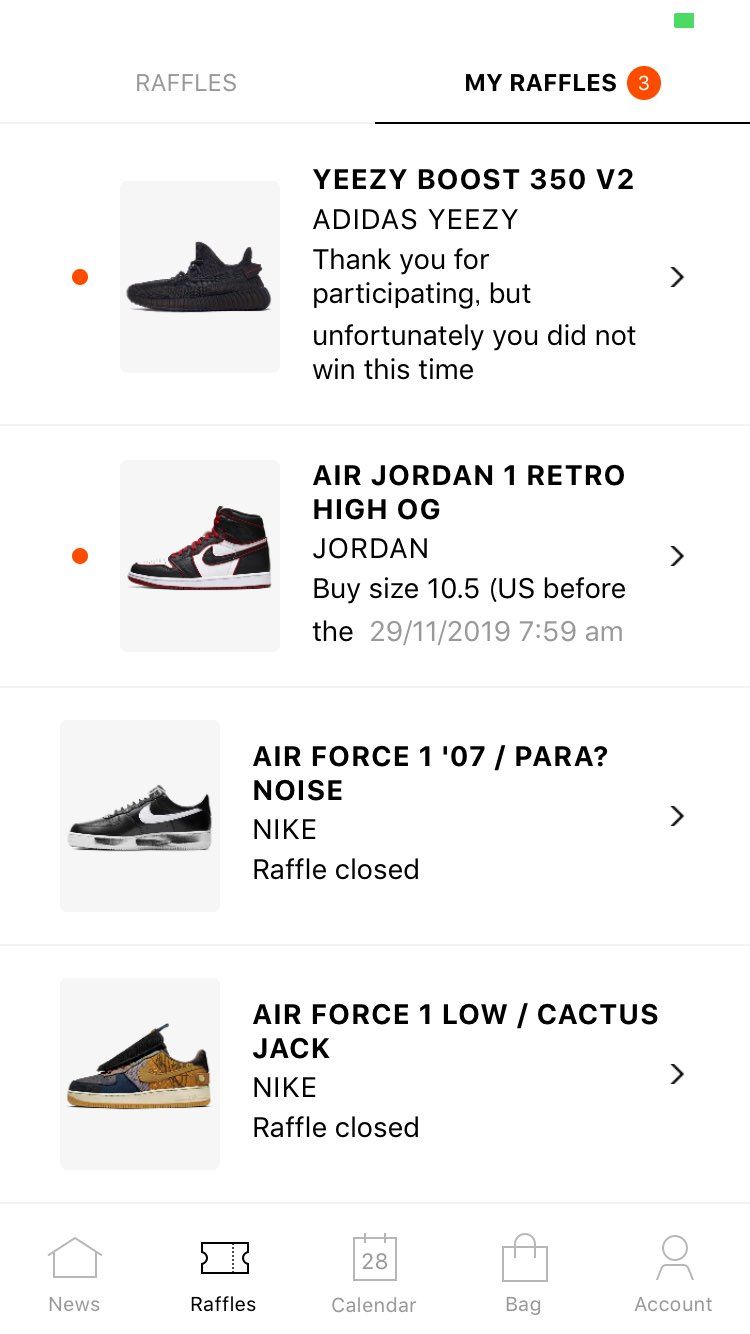Expand Air Force 1 Cactus Jack chevron
This screenshot has width=750, height=1334.
(x=677, y=1074)
